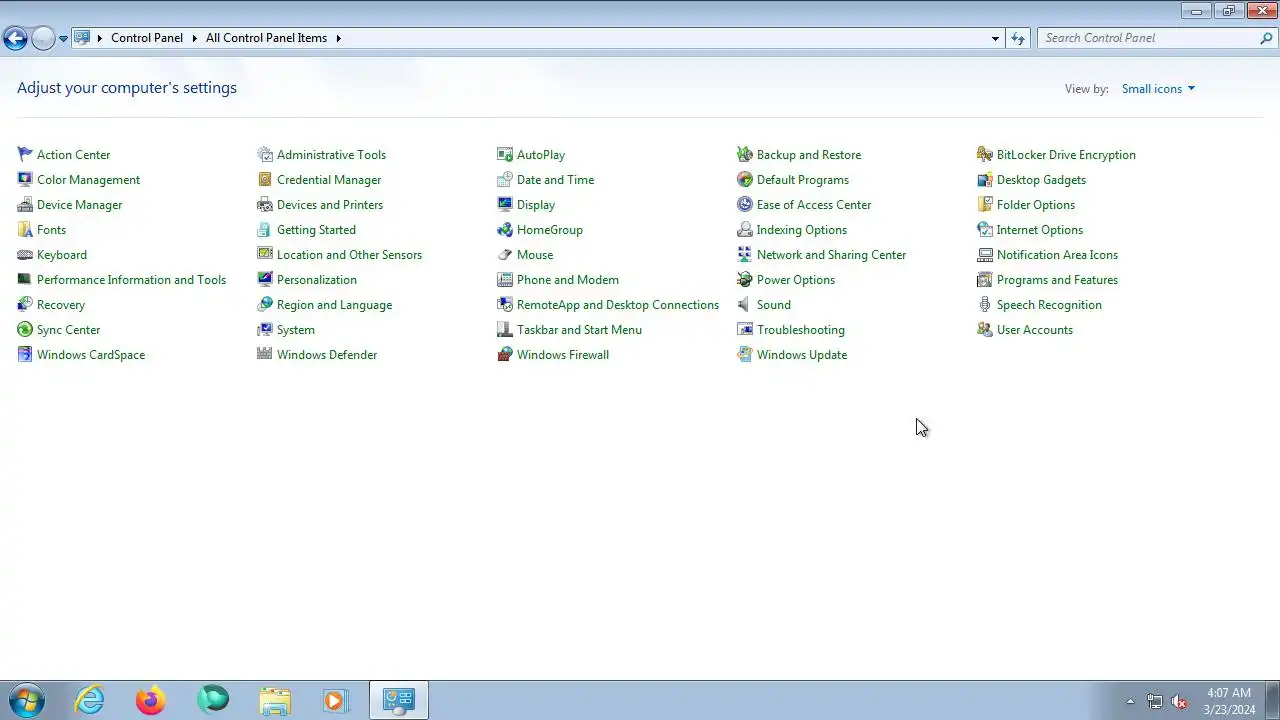
Task: Open the Display link
Action: click(536, 205)
